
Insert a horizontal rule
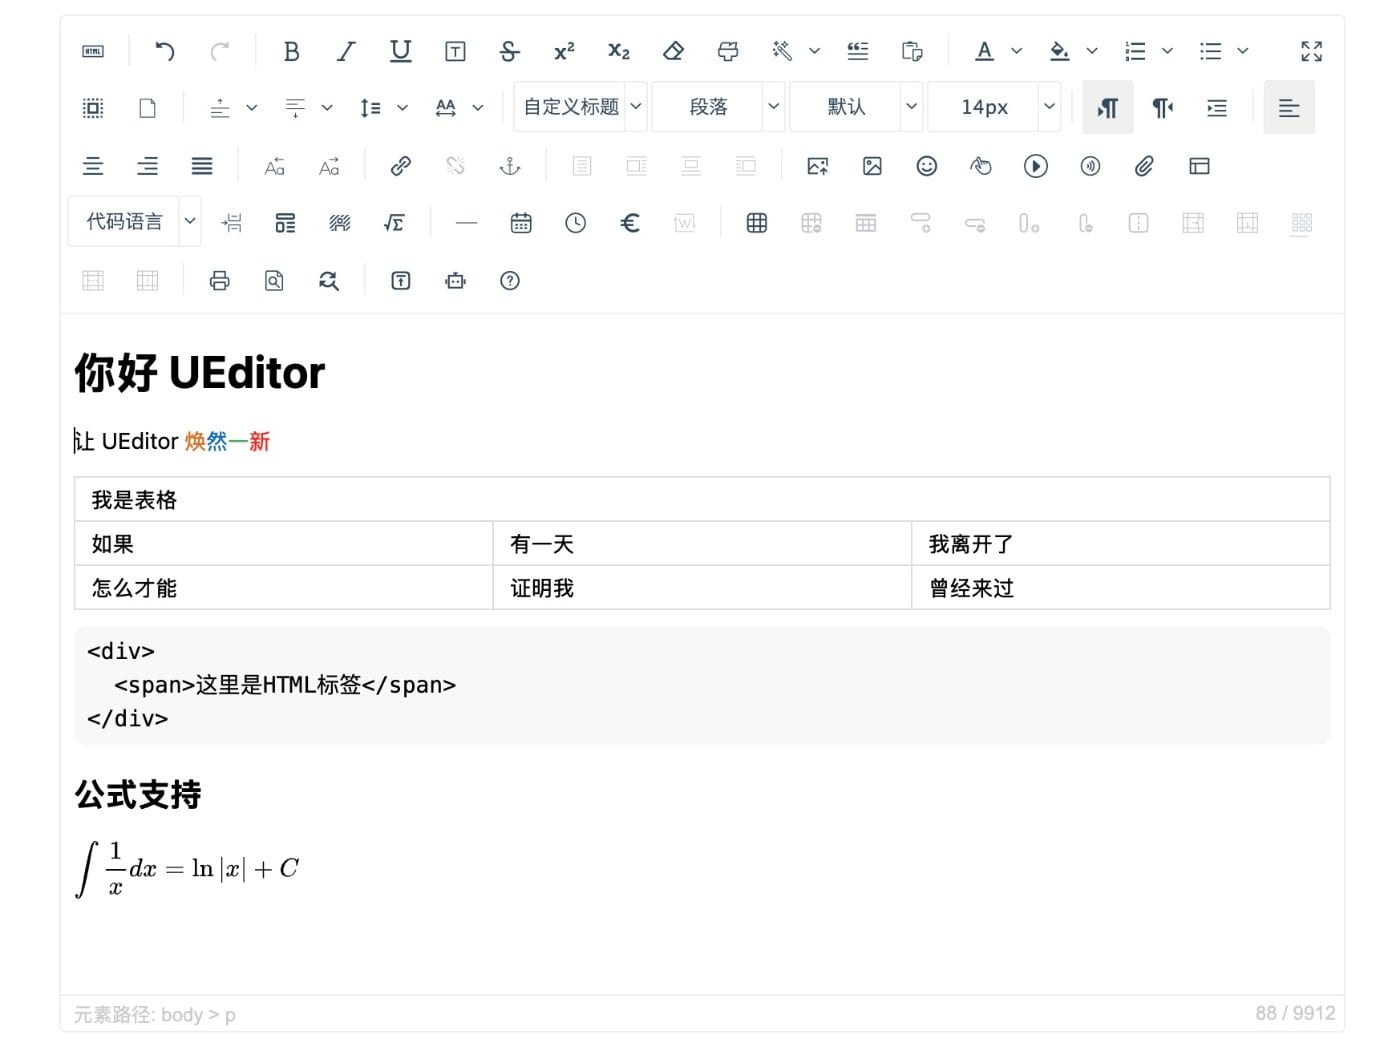pos(466,223)
